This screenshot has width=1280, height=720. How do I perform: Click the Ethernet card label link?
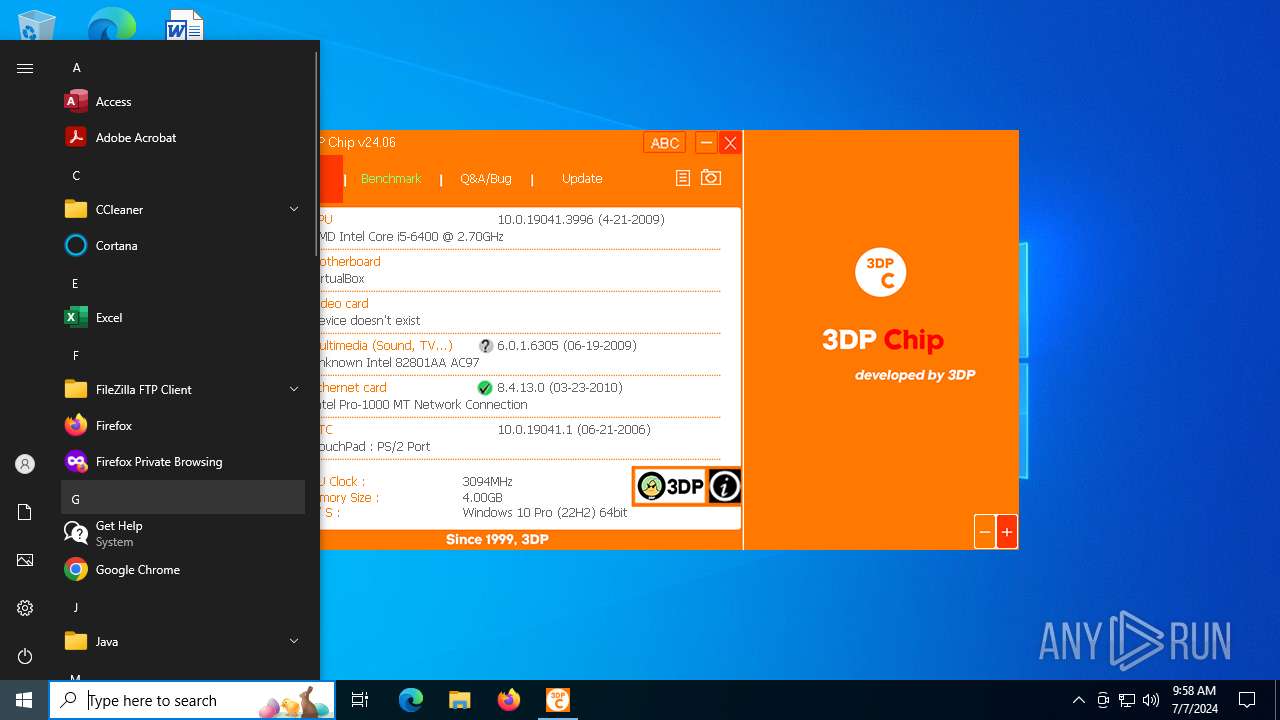(353, 387)
